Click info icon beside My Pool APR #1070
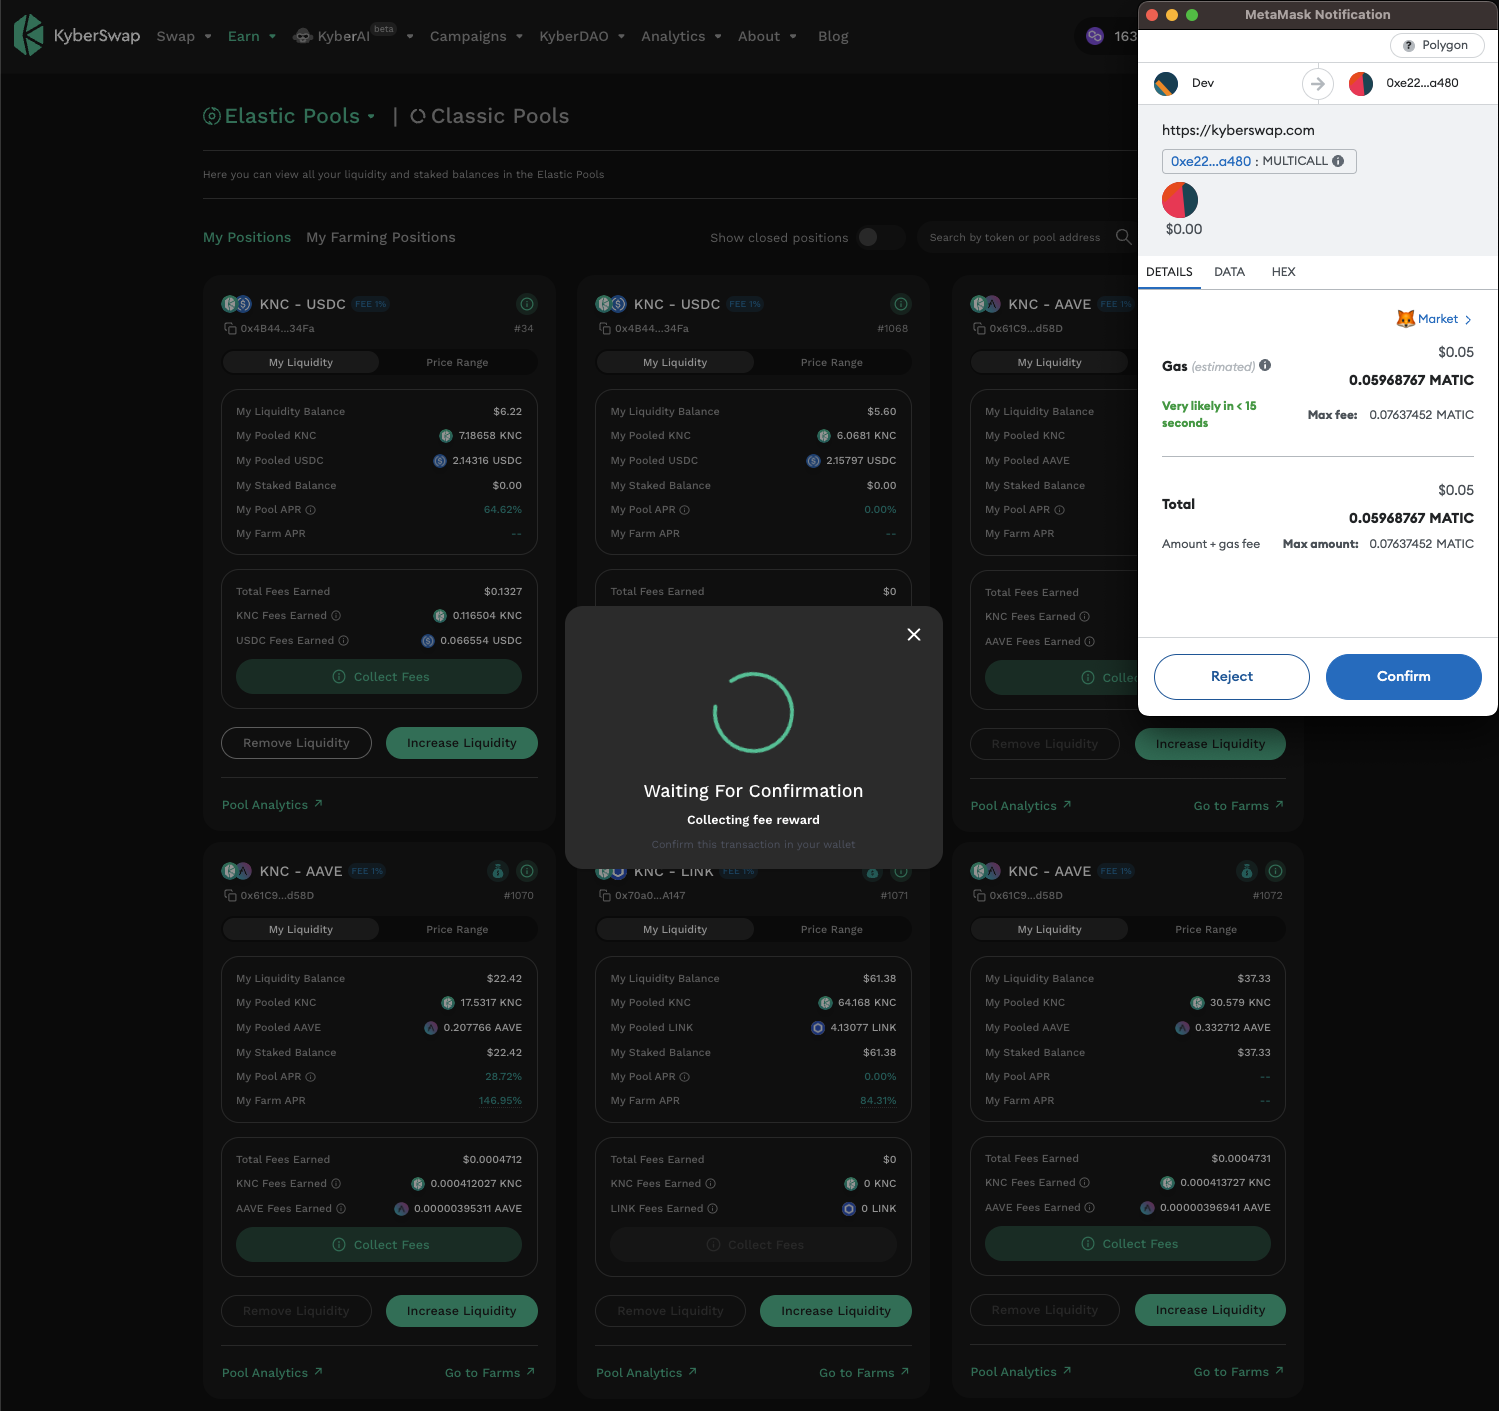The image size is (1499, 1411). [311, 1077]
